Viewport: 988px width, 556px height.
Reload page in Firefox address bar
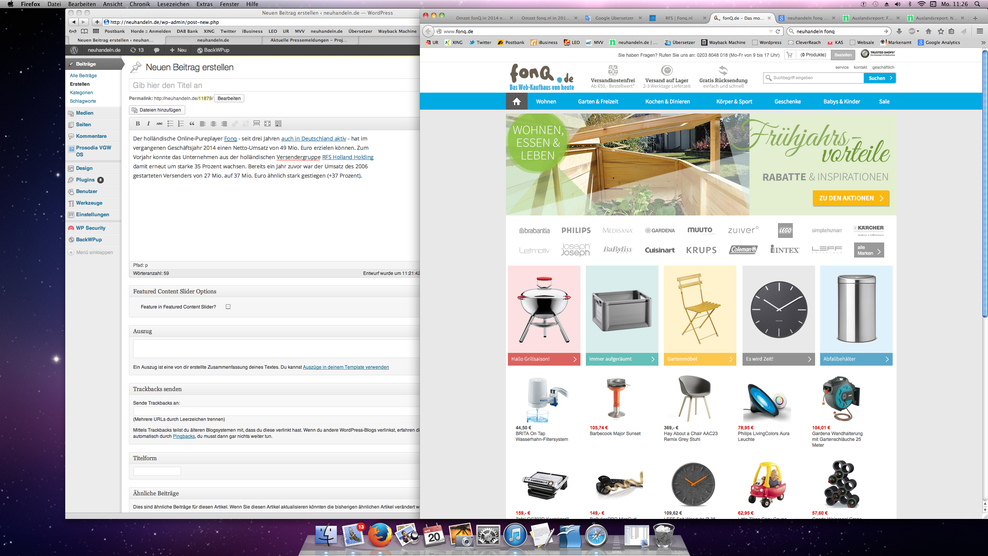[x=778, y=31]
